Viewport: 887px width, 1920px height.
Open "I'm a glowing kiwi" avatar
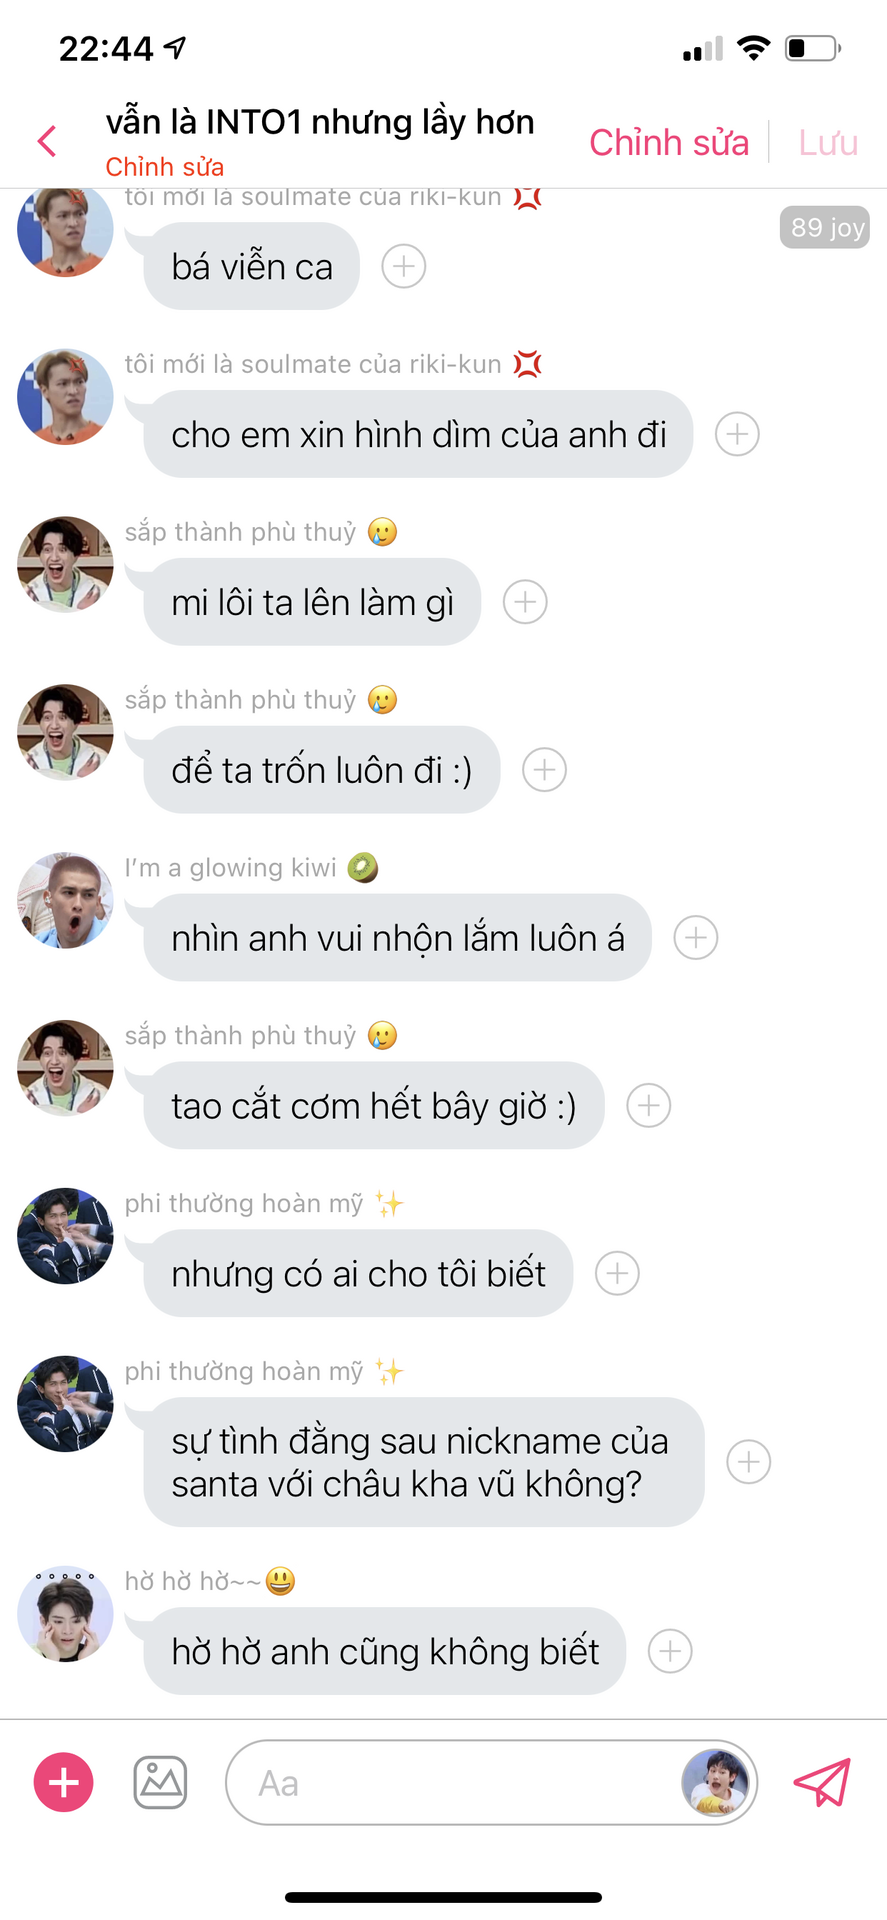click(65, 900)
